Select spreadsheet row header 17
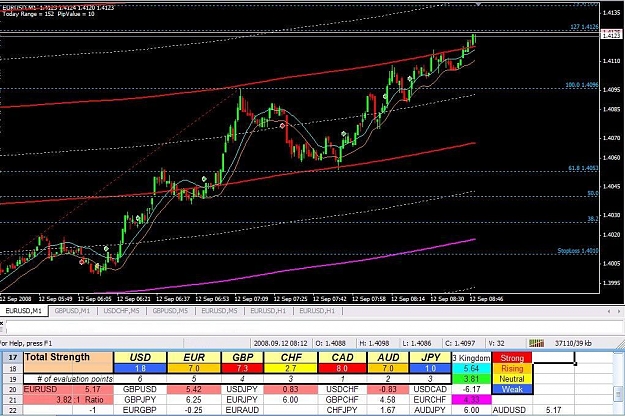 (x=12, y=357)
